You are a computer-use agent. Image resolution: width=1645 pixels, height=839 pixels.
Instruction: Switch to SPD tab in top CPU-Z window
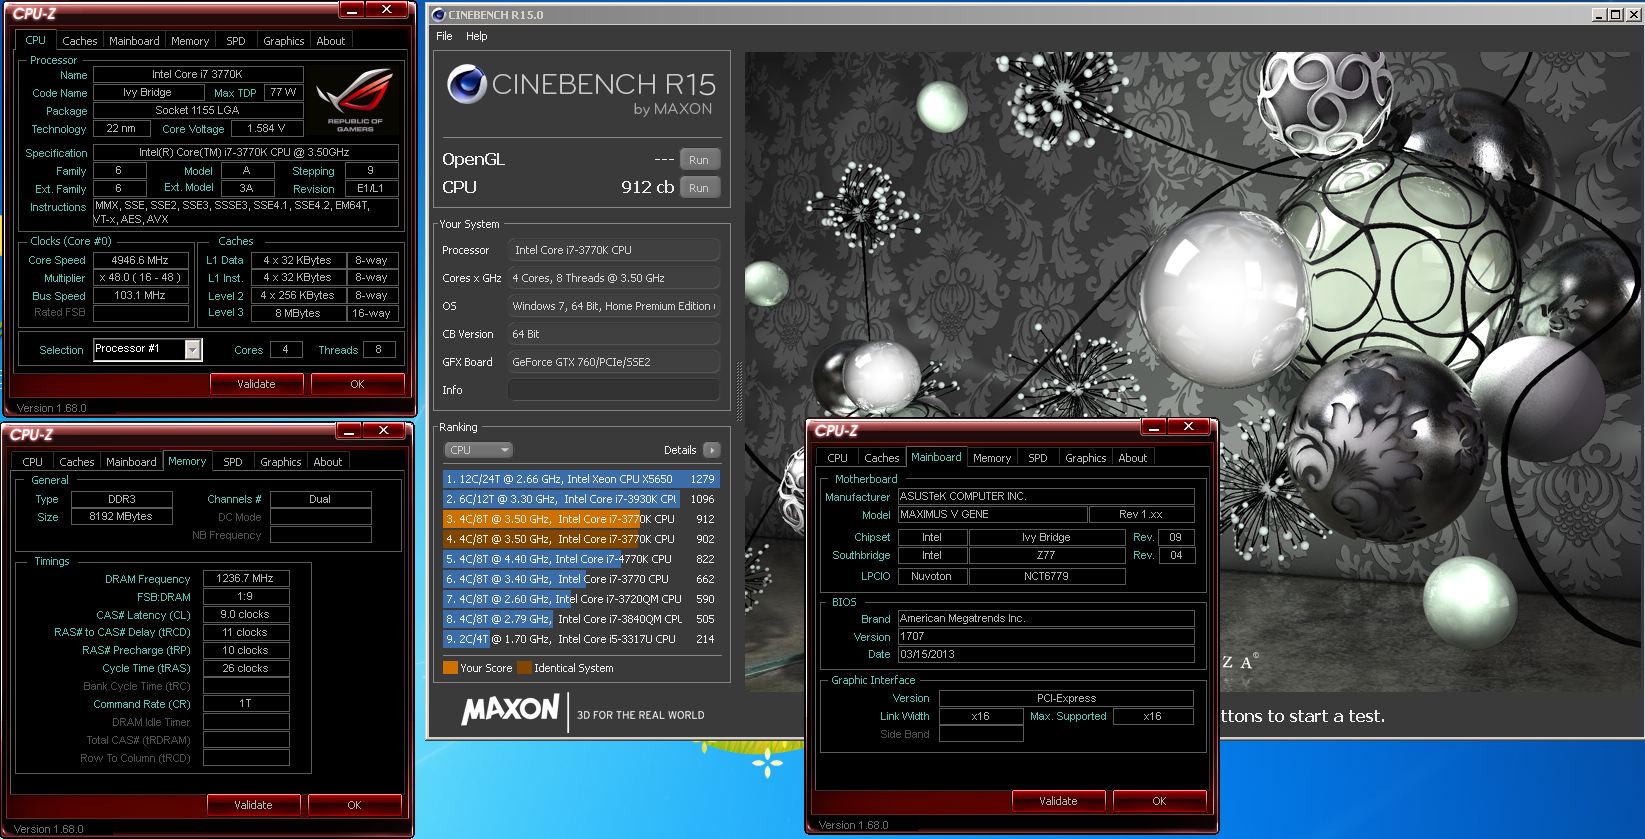point(236,41)
